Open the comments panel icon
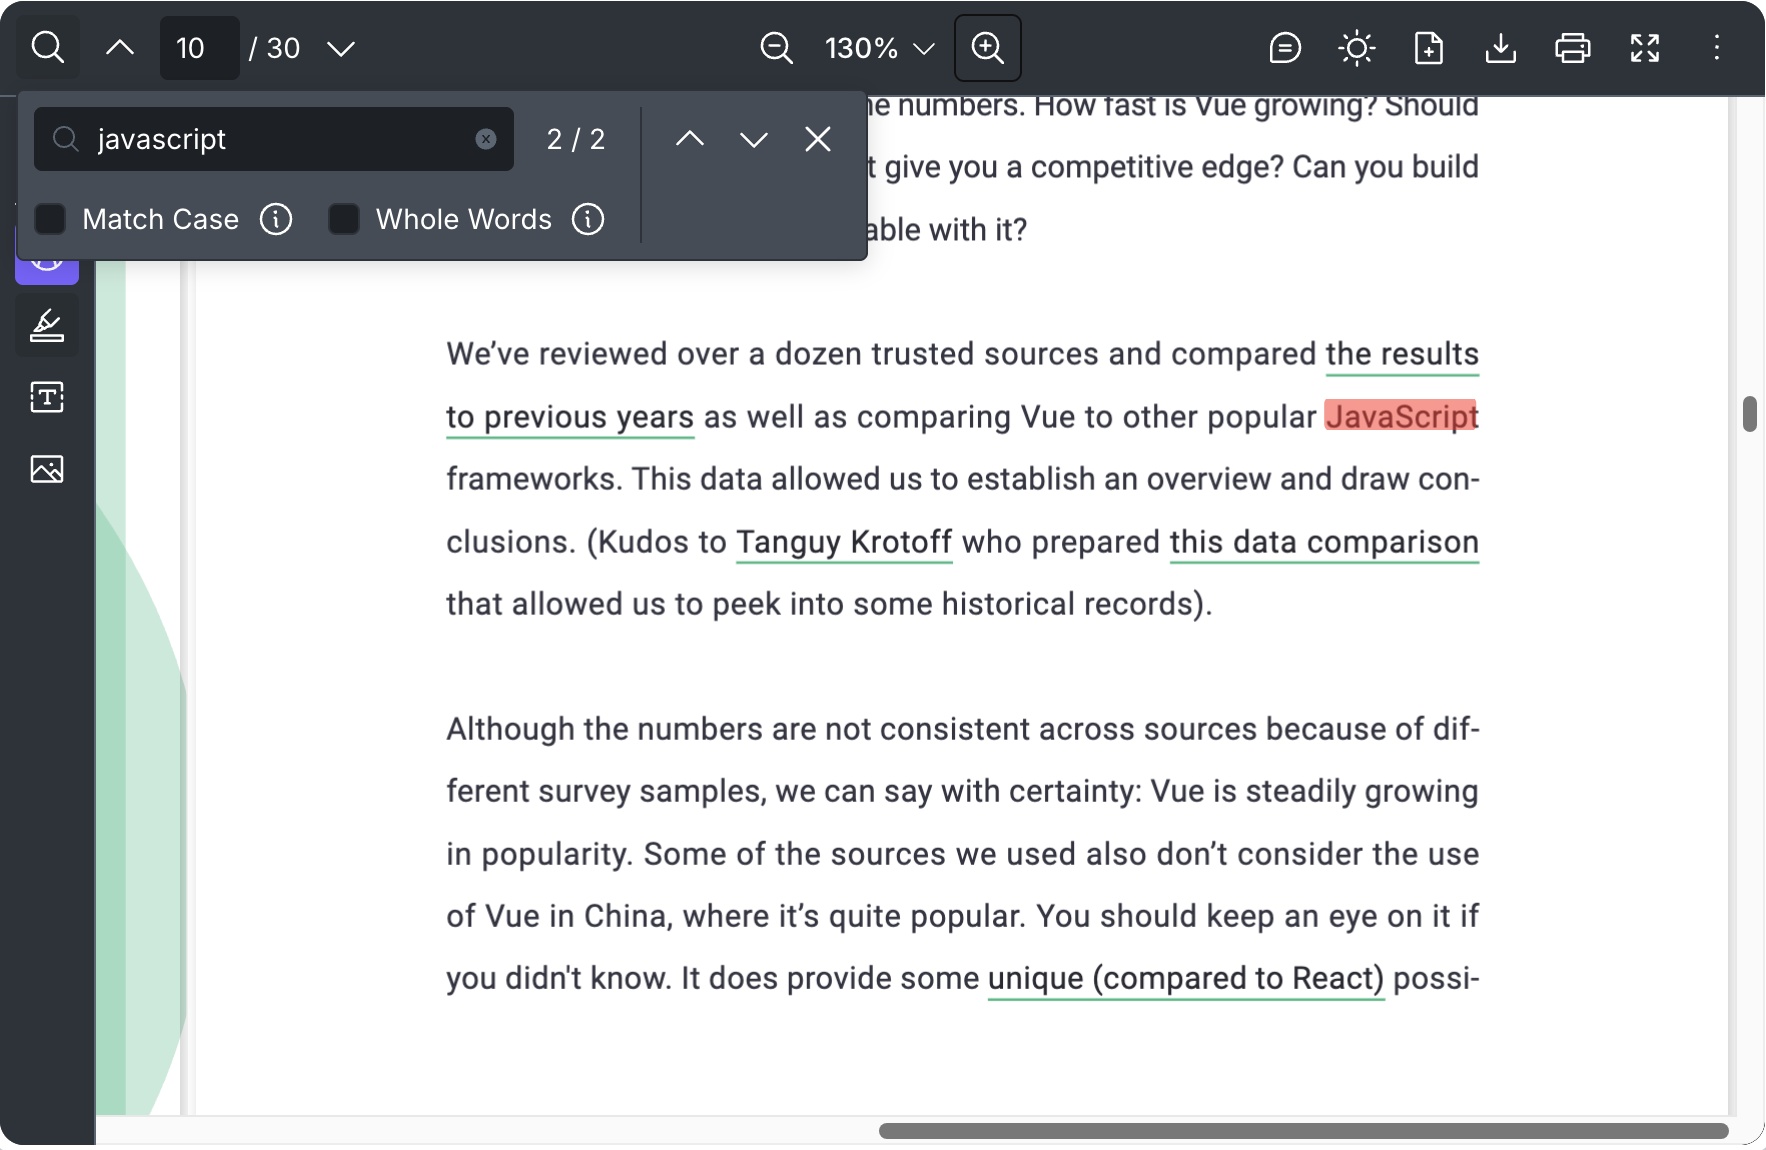 [x=1284, y=48]
